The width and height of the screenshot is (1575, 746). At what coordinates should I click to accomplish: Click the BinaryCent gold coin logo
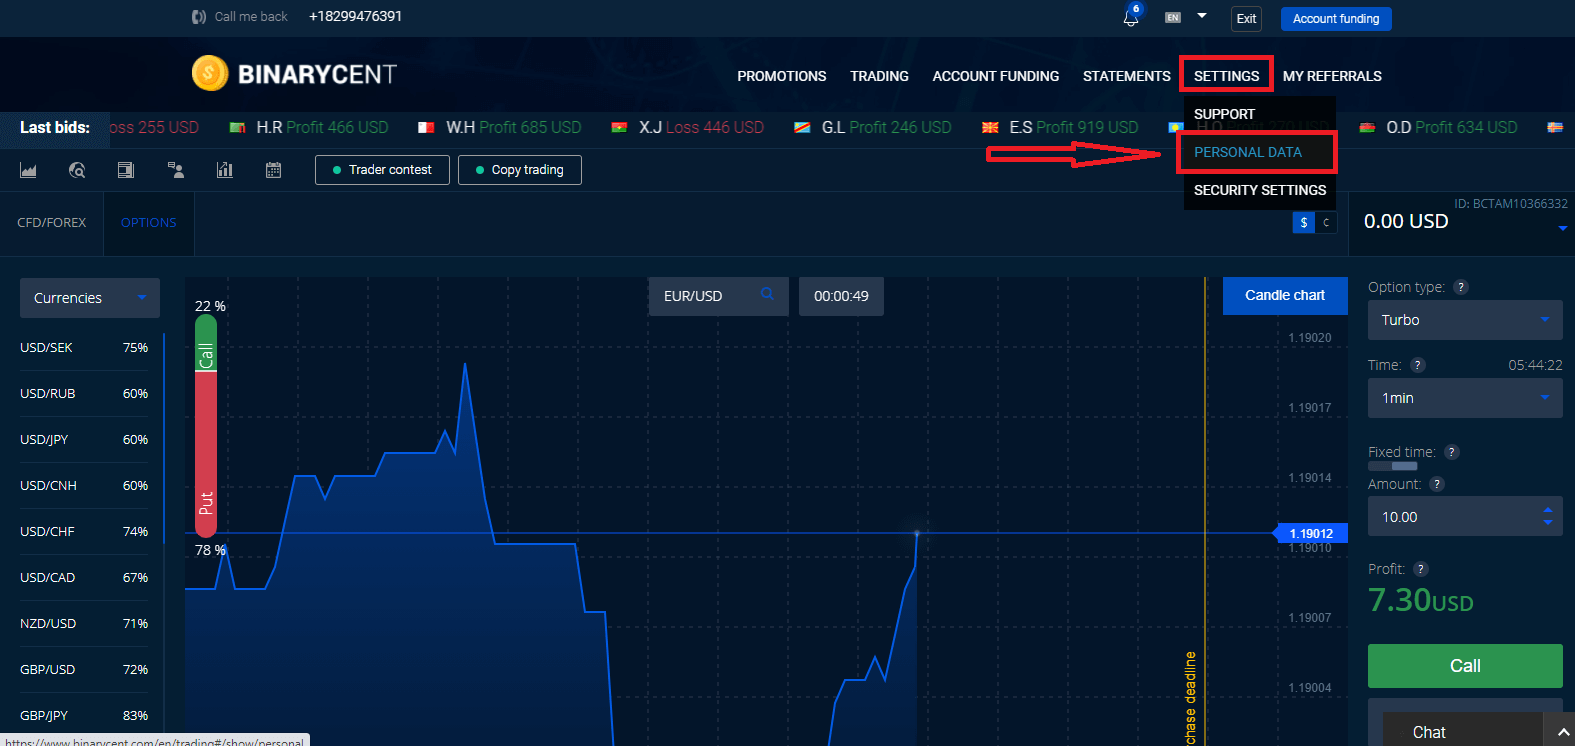[x=210, y=73]
